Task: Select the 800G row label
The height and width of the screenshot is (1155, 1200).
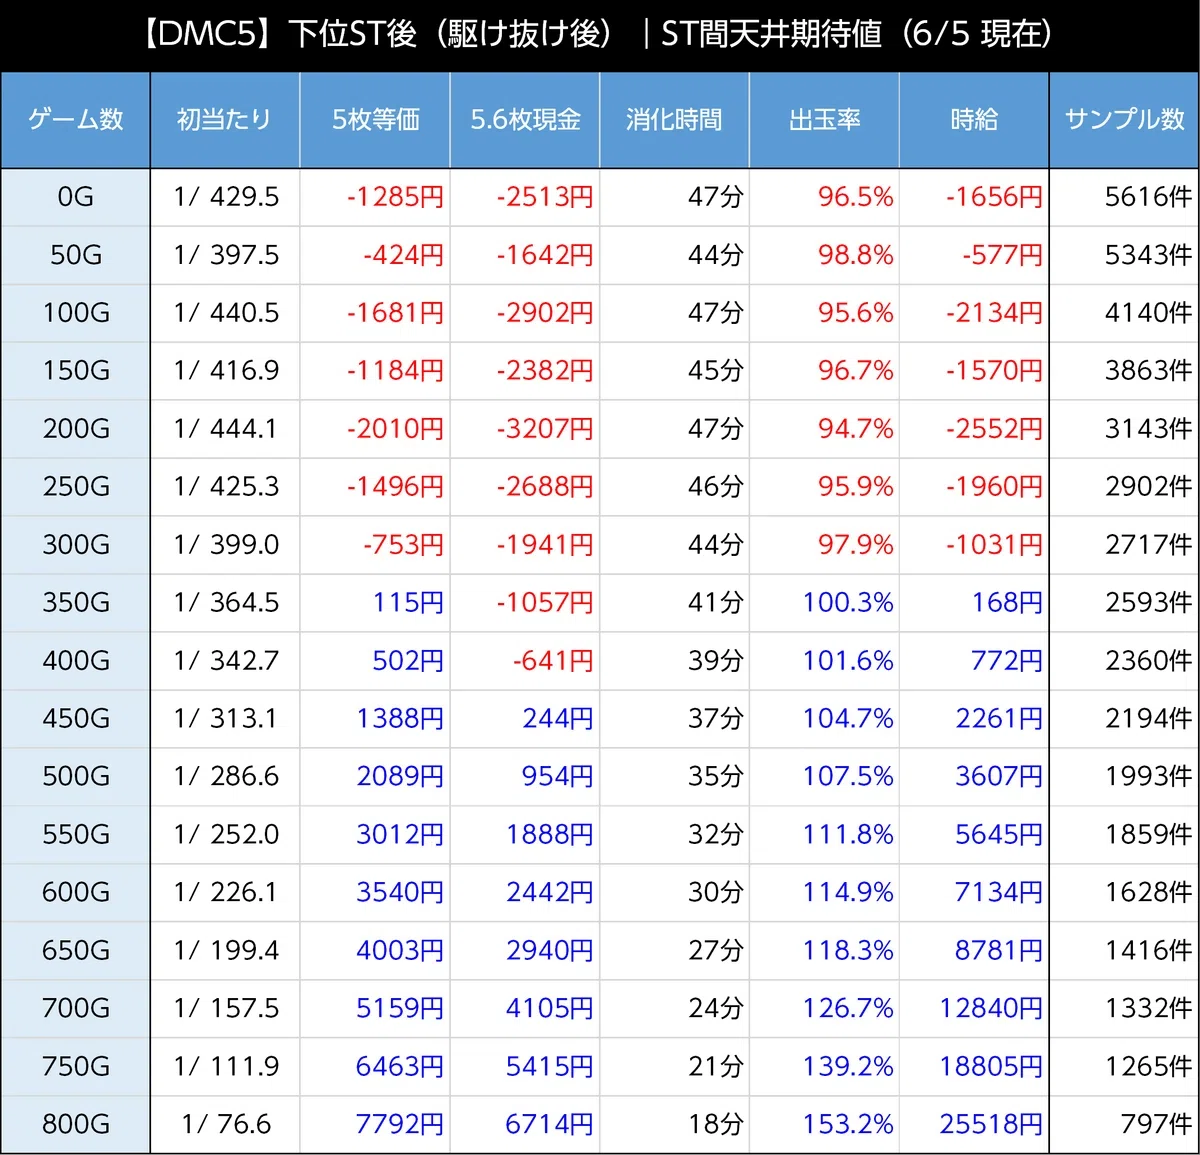Action: (76, 1125)
